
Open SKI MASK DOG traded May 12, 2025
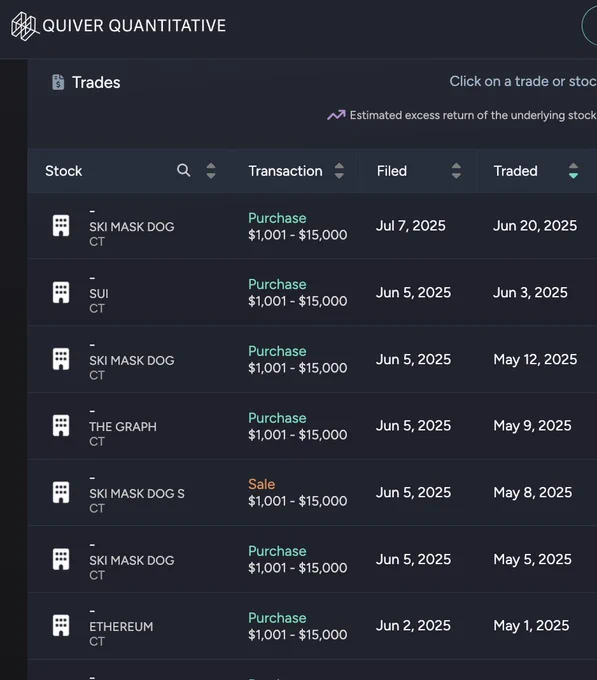click(132, 360)
